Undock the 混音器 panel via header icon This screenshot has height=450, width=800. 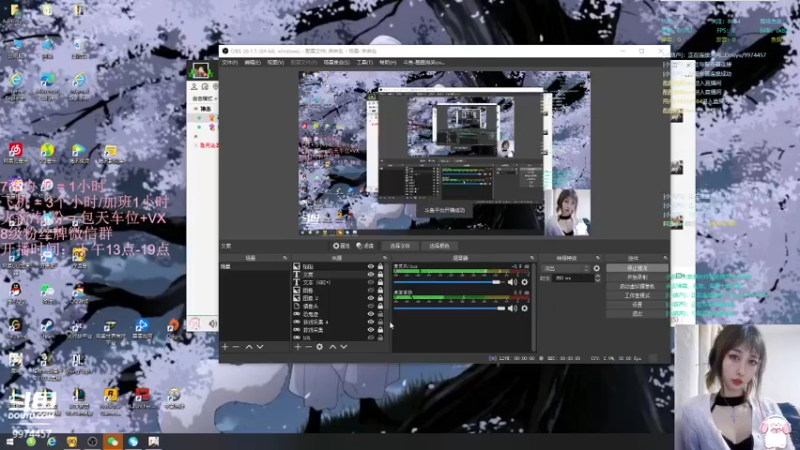[532, 258]
